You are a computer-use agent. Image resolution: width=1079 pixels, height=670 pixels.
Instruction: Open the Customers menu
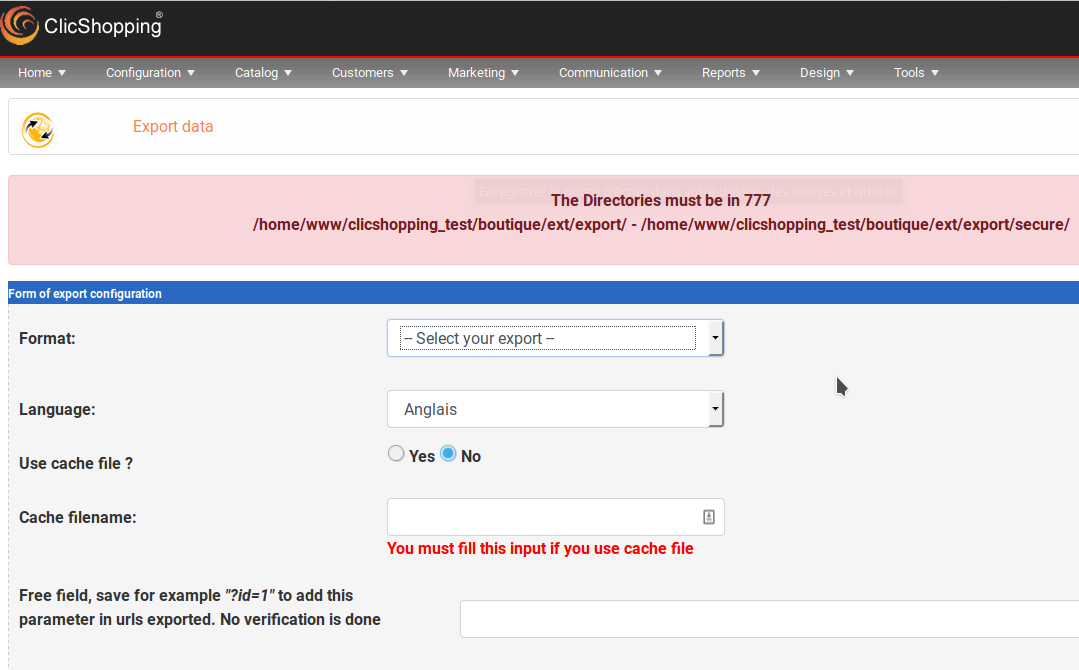pyautogui.click(x=370, y=73)
